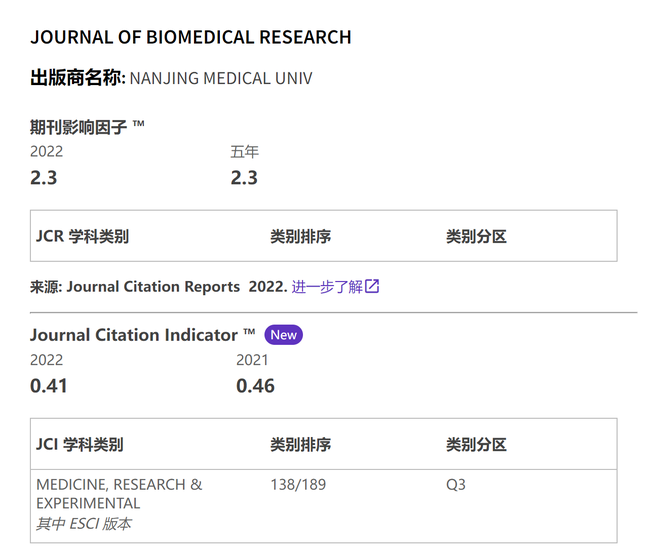Open the external link icon beside 进一步了解

tap(372, 286)
